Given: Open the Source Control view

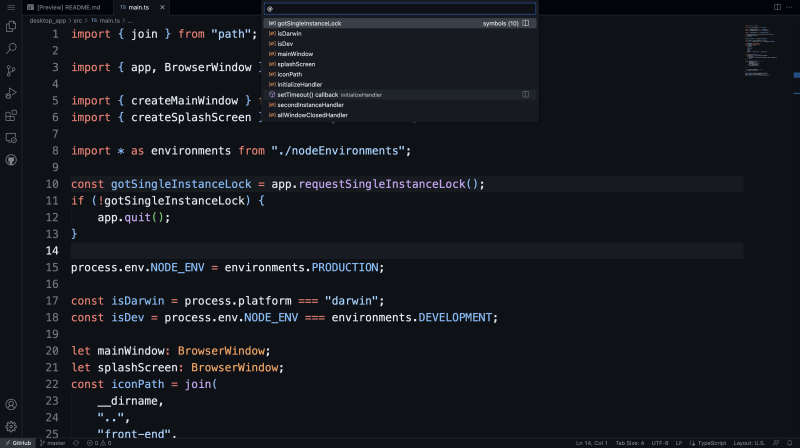Looking at the screenshot, I should [x=11, y=70].
